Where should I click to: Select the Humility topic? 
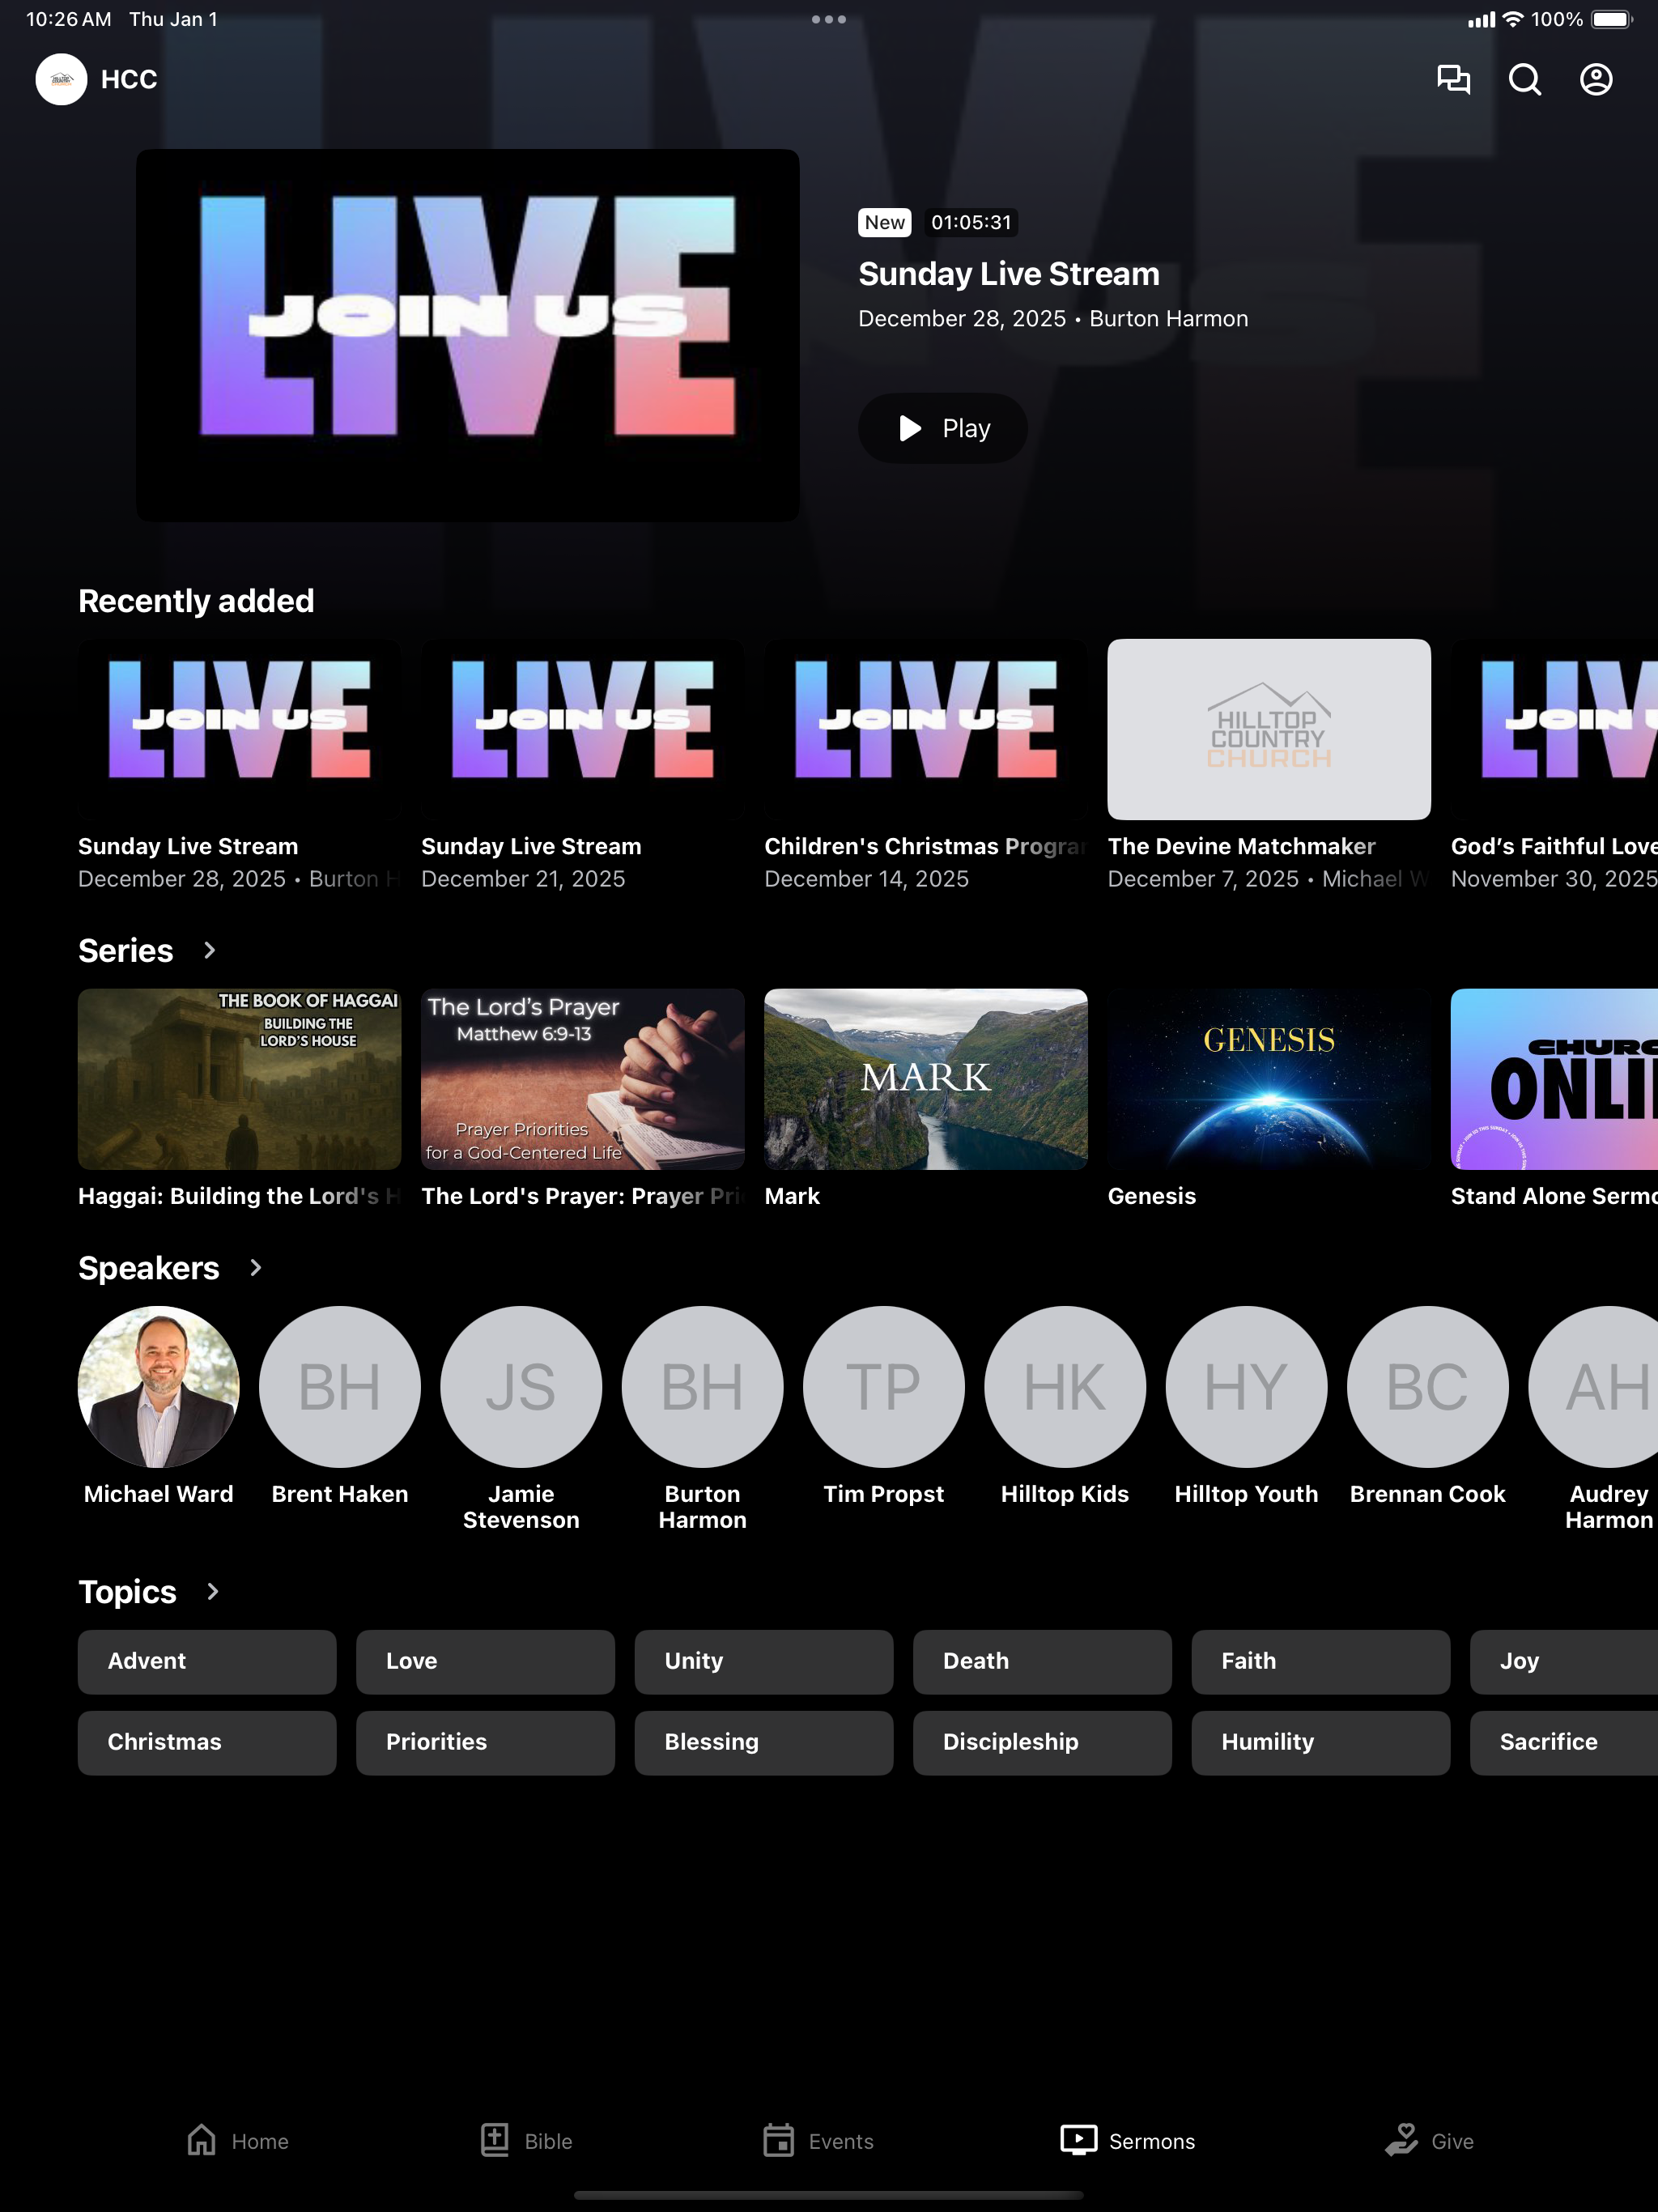(1321, 1742)
